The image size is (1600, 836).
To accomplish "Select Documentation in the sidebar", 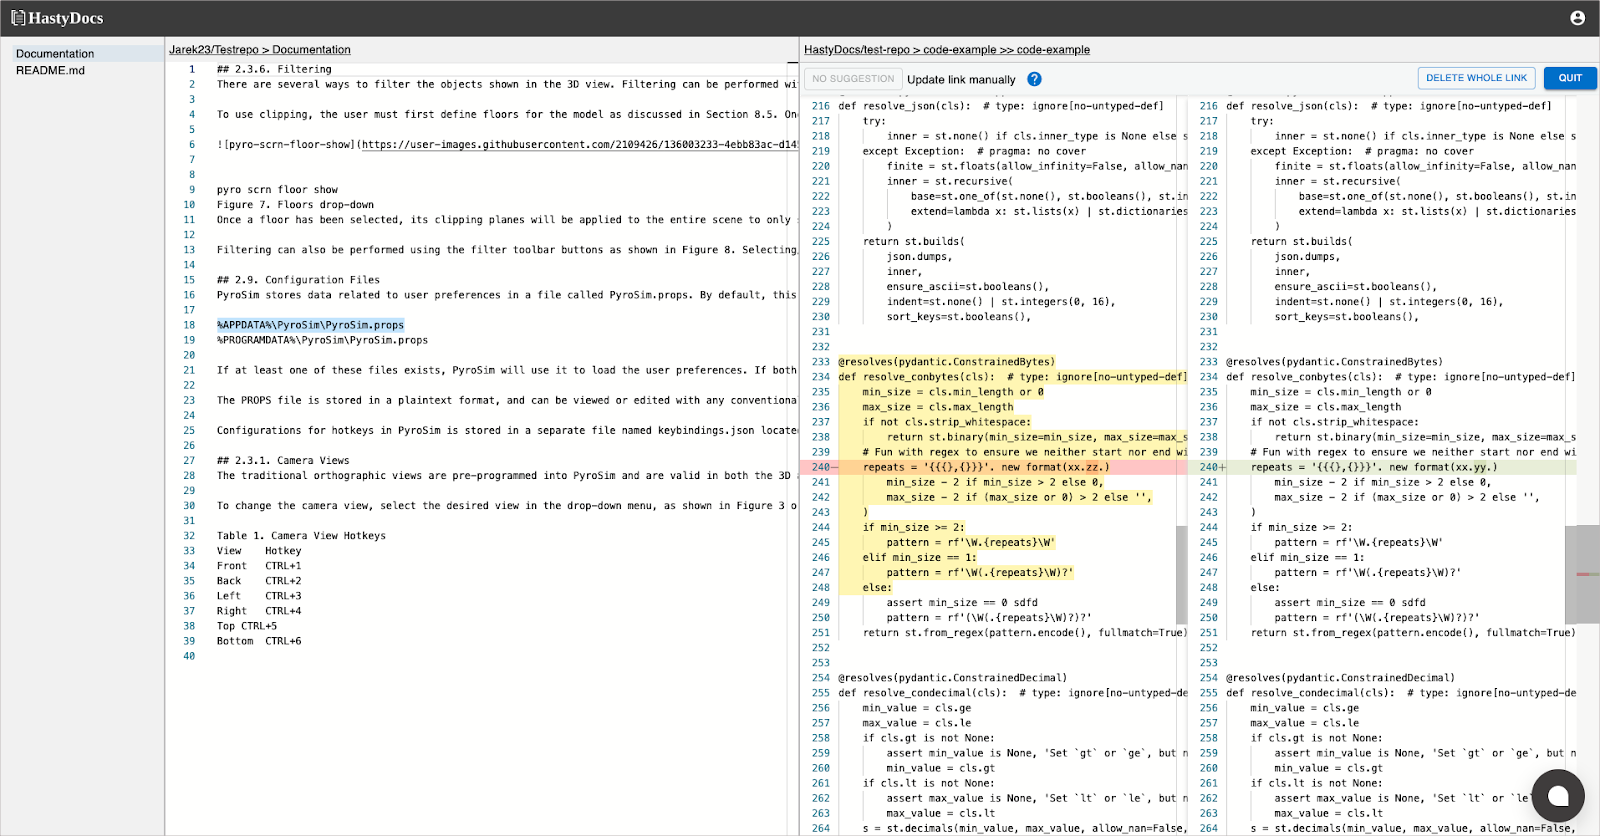I will (x=55, y=54).
